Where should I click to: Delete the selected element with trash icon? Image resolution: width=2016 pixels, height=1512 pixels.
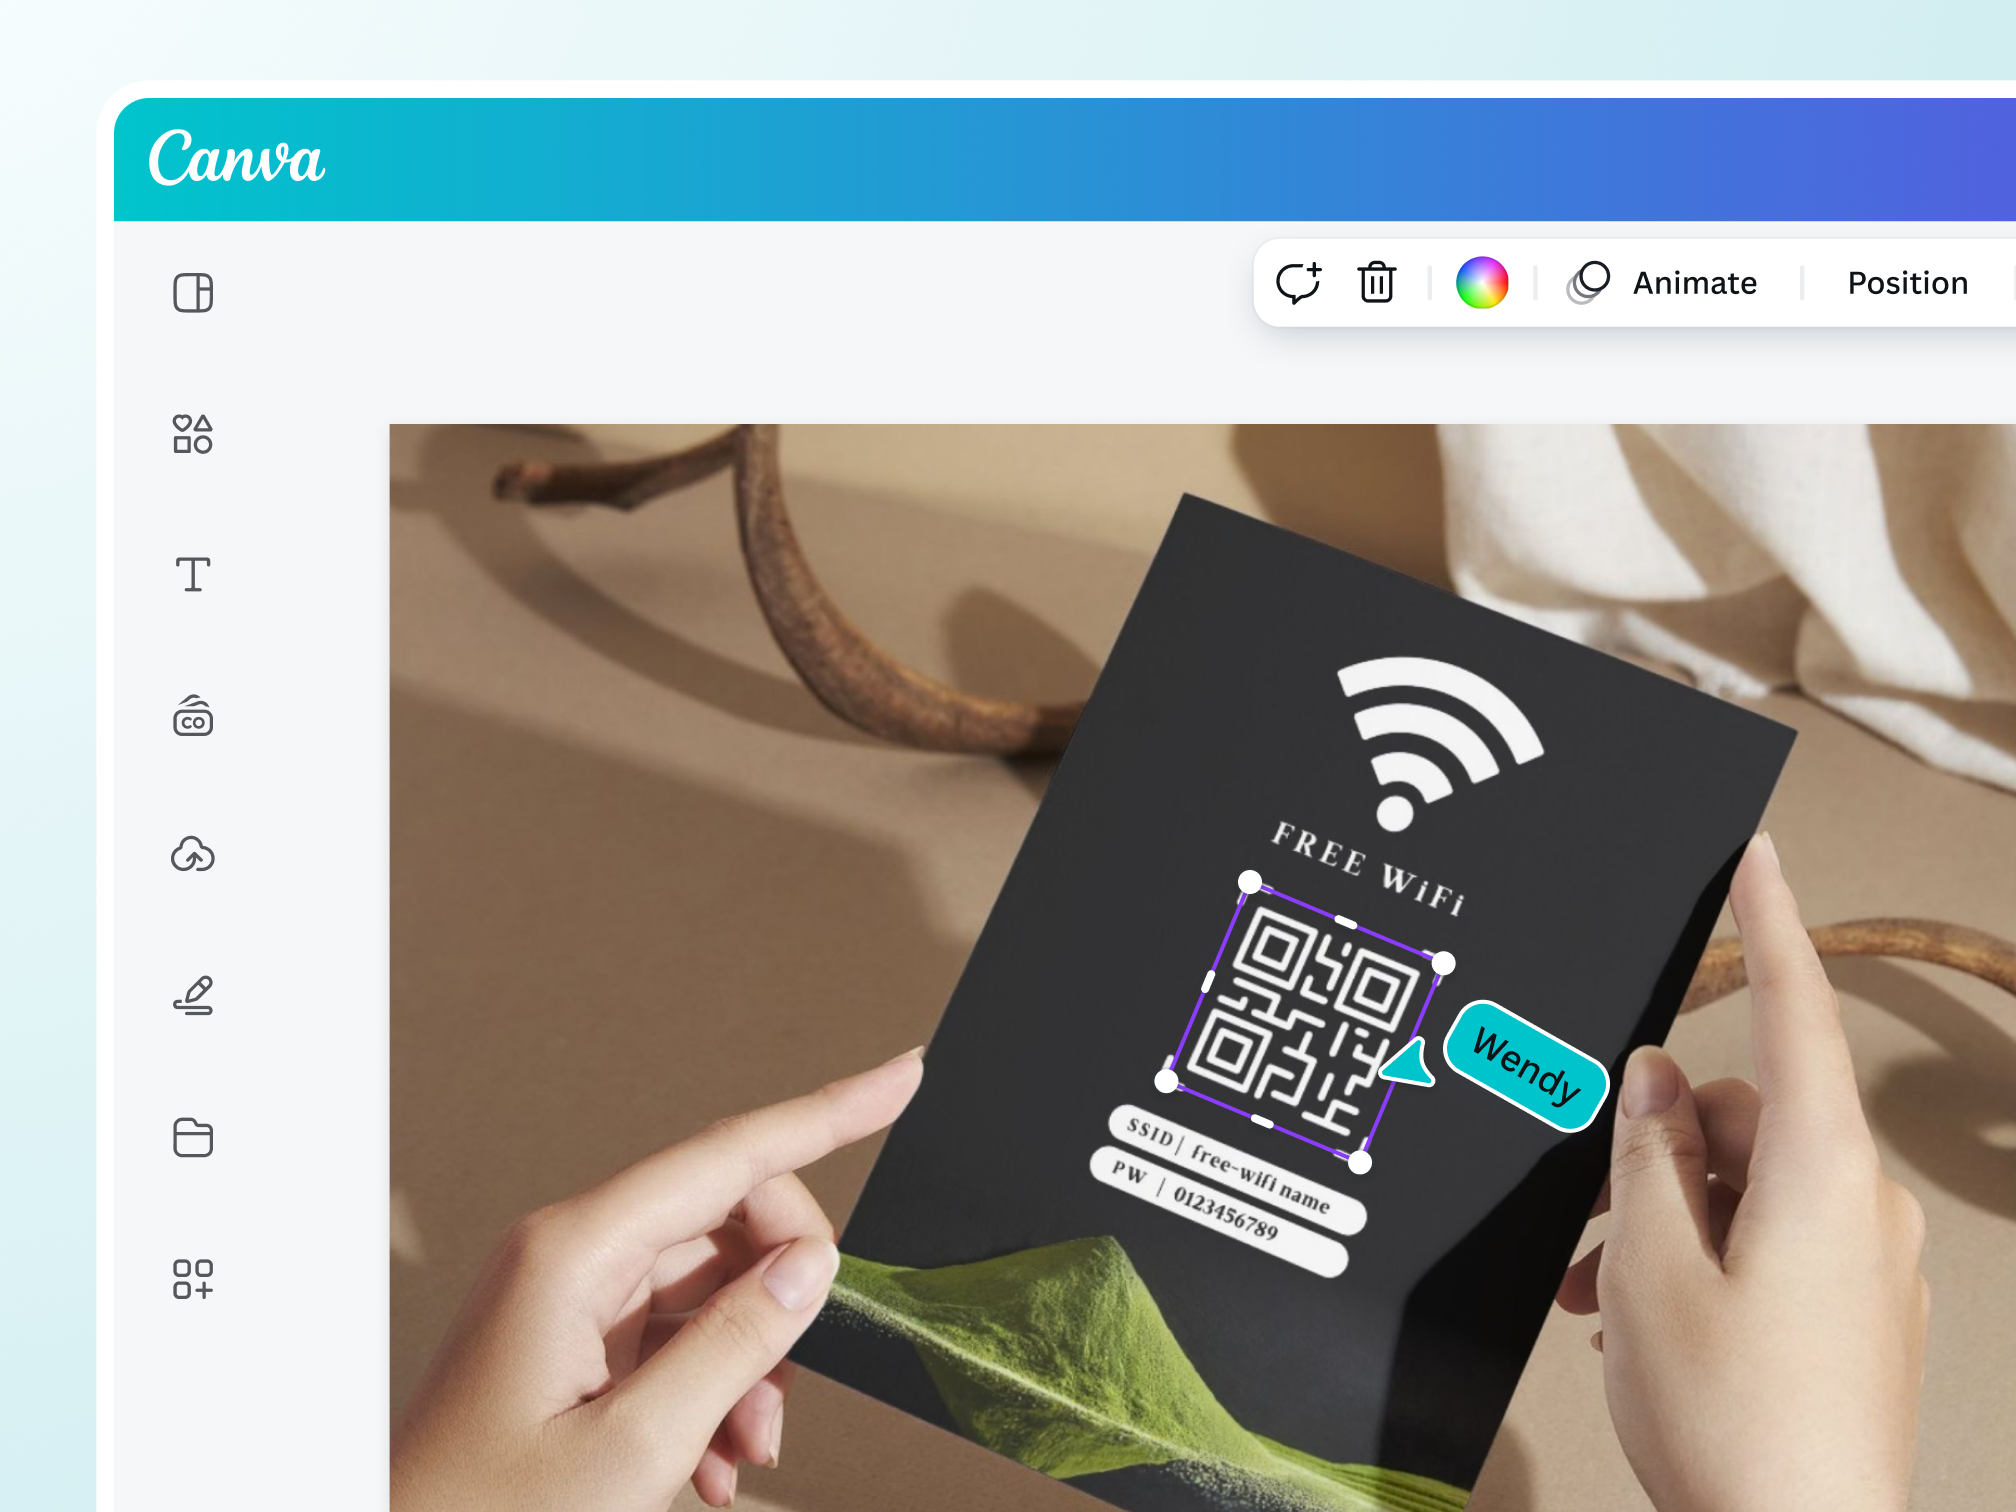click(x=1377, y=283)
